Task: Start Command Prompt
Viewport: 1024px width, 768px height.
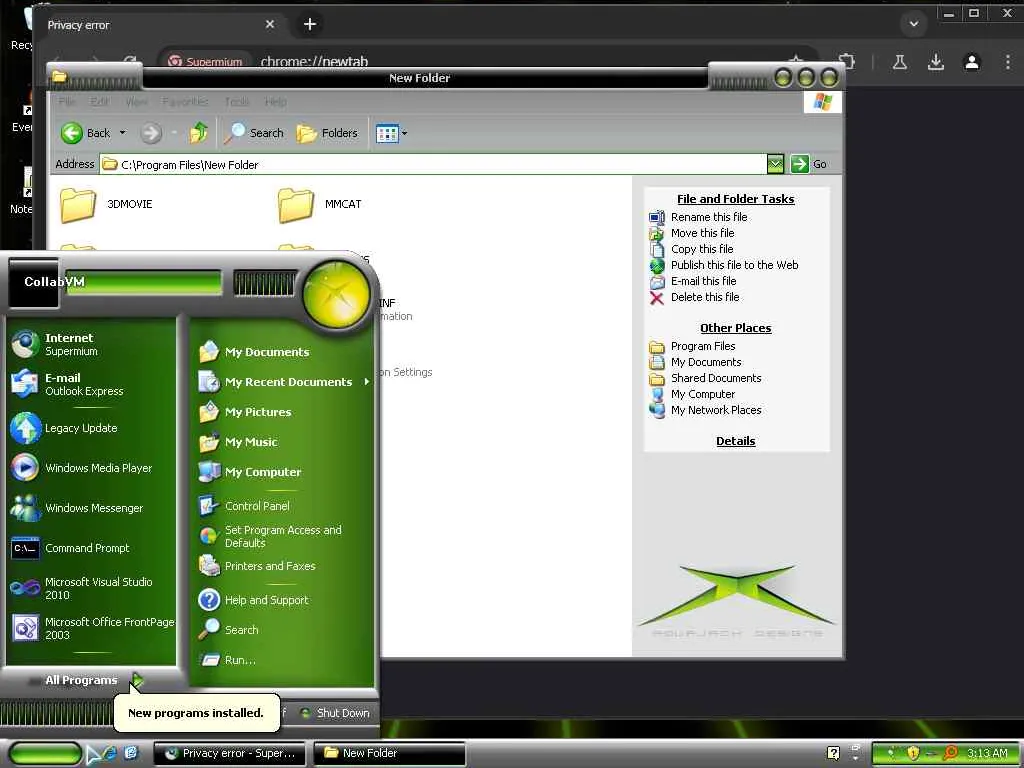Action: (x=91, y=548)
